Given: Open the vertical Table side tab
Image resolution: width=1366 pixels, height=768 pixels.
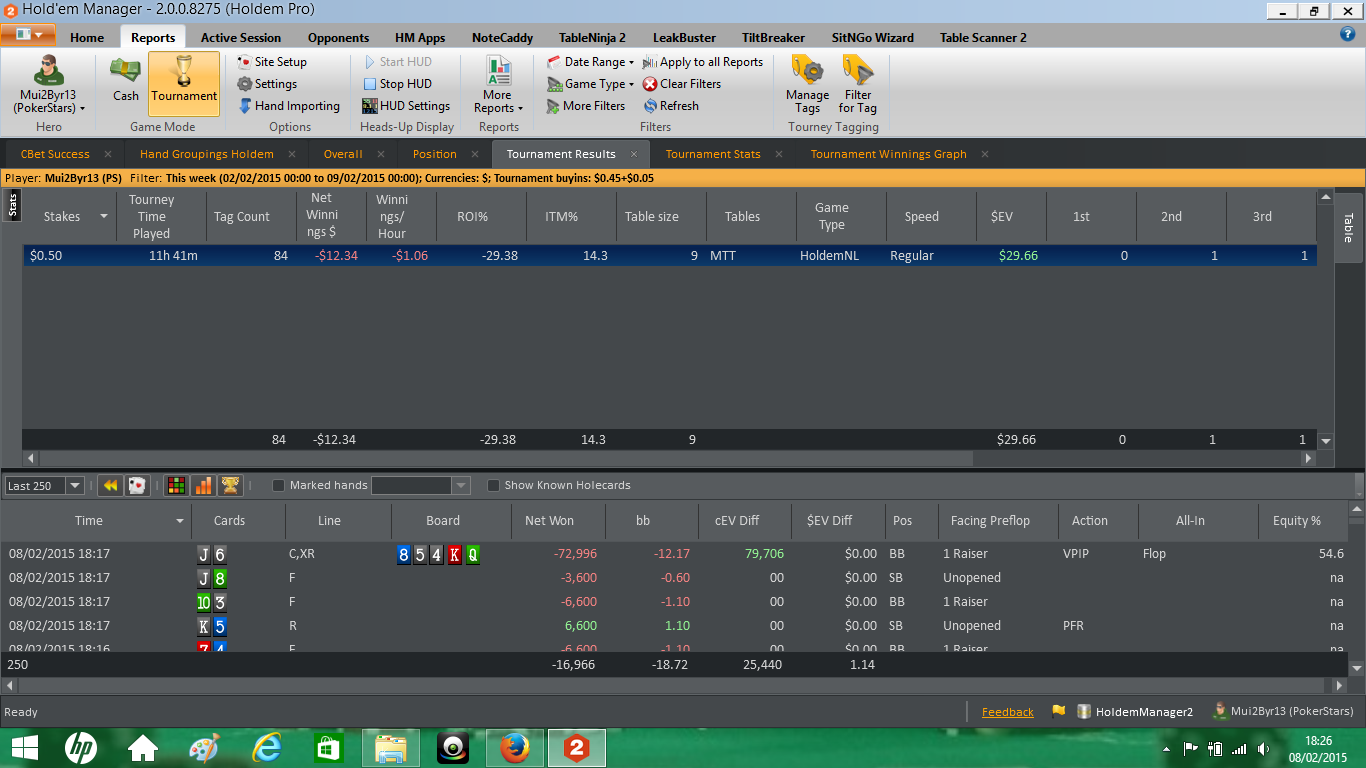Looking at the screenshot, I should [1348, 228].
